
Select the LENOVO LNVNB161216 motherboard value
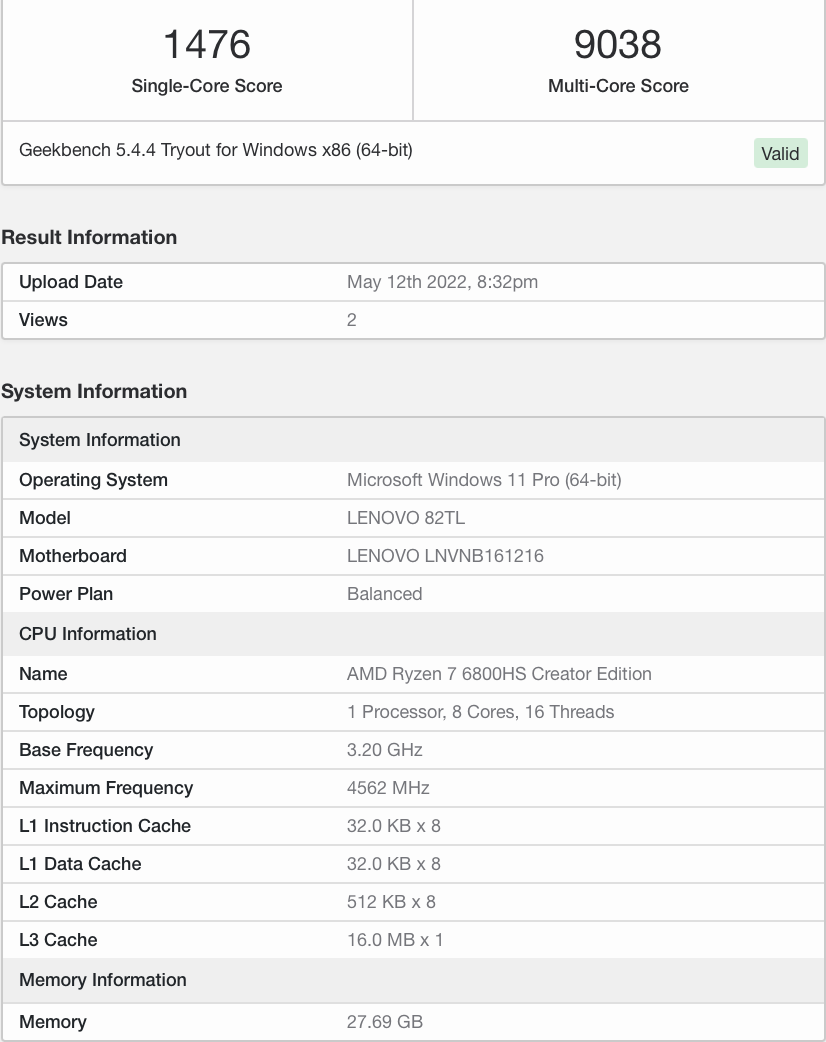(445, 556)
